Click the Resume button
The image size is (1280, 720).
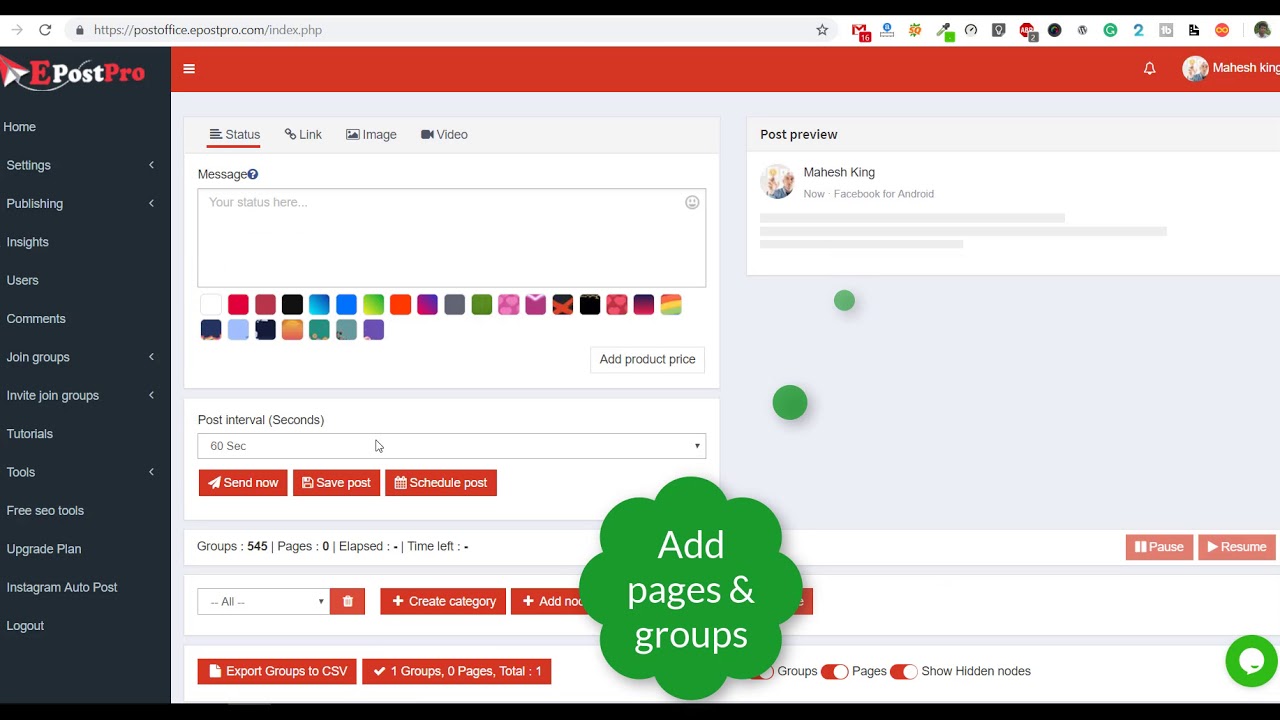1237,547
